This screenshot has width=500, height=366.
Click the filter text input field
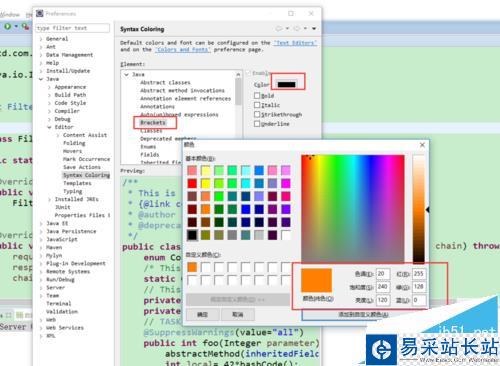73,28
